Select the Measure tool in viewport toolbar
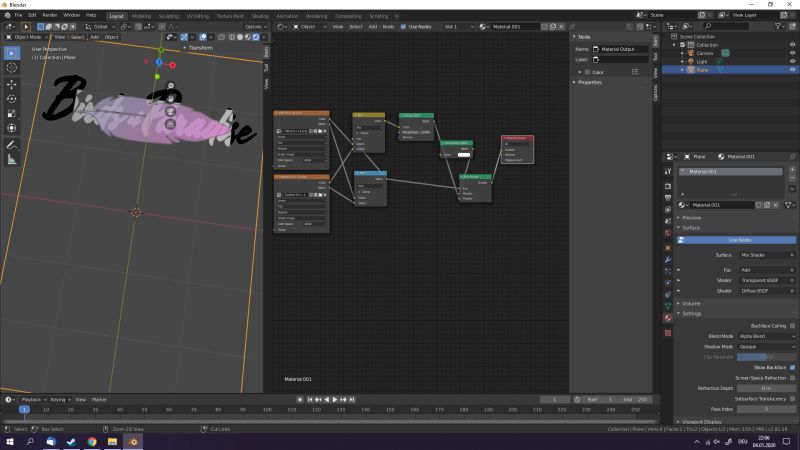Viewport: 800px width, 450px height. 12,160
